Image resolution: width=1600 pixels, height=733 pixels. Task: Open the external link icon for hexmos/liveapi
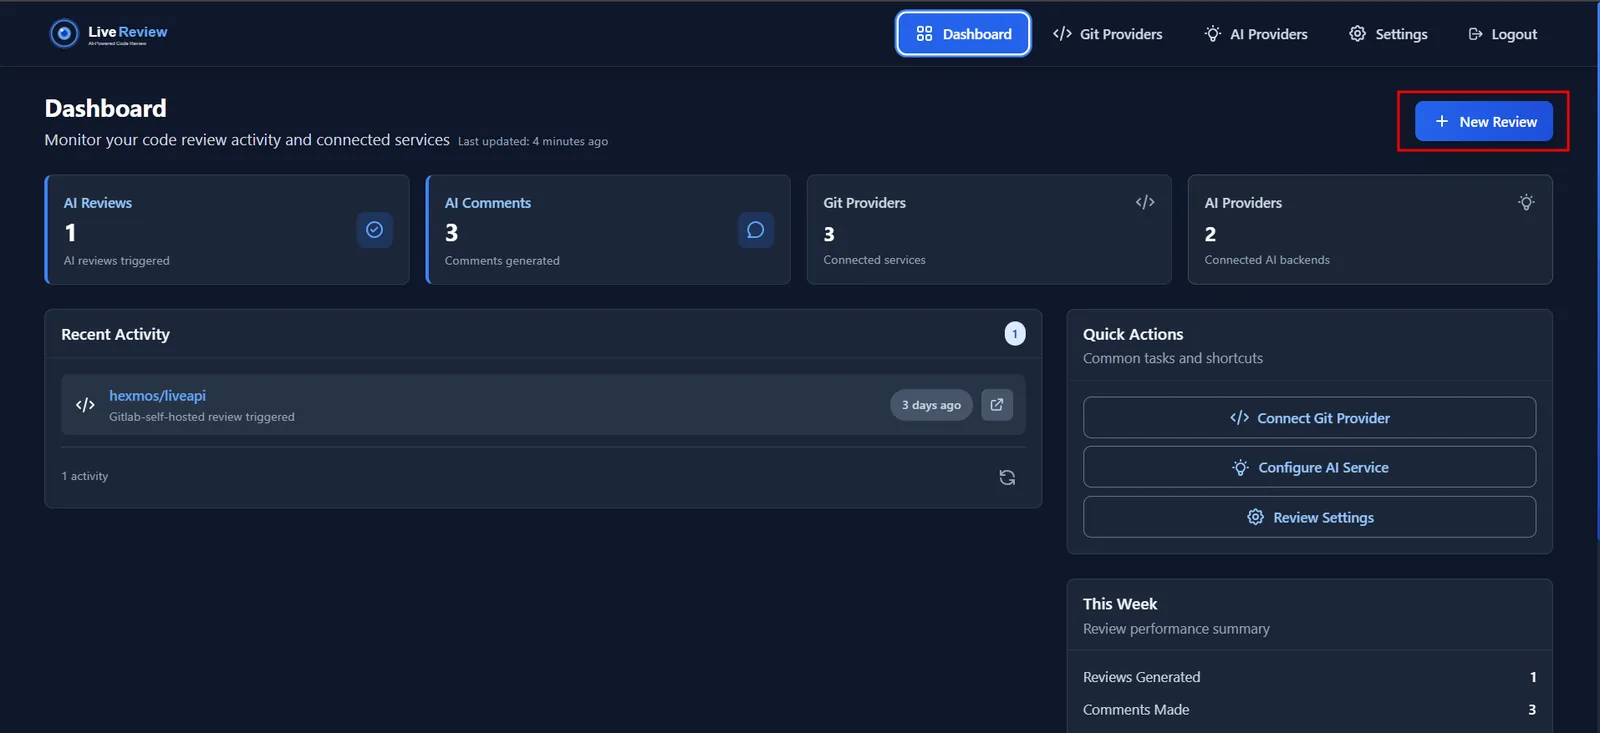click(x=997, y=405)
